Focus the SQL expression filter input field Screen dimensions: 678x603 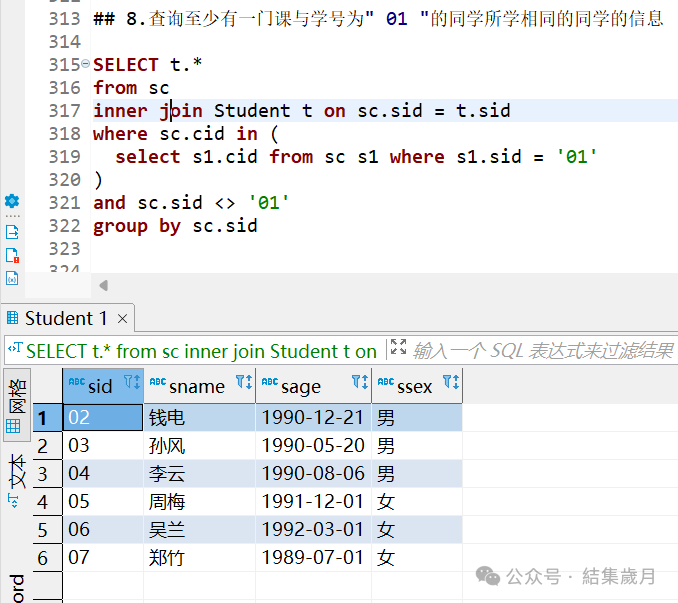coord(543,351)
